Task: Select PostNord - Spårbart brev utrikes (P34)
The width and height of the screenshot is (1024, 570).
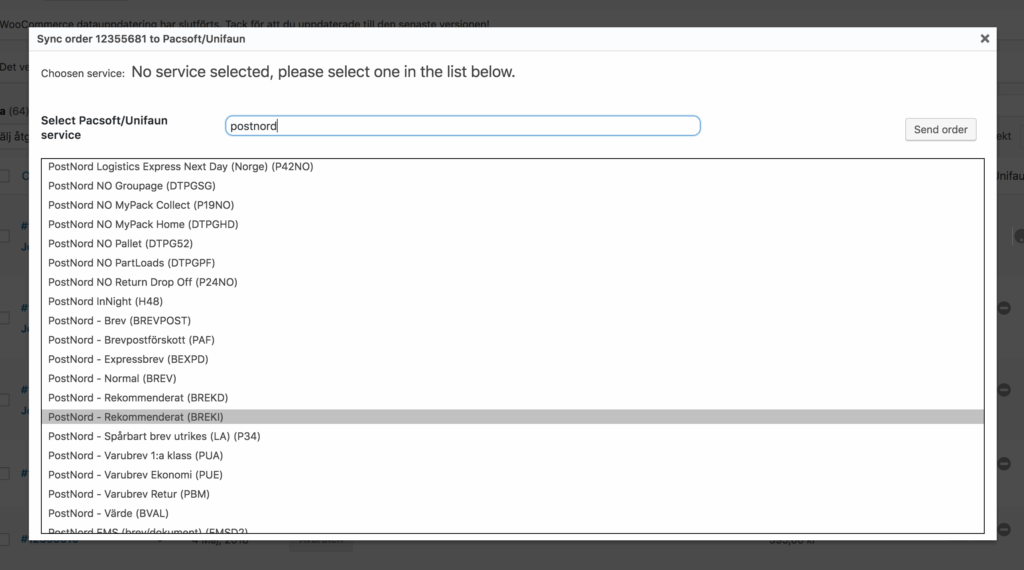Action: pyautogui.click(x=154, y=436)
